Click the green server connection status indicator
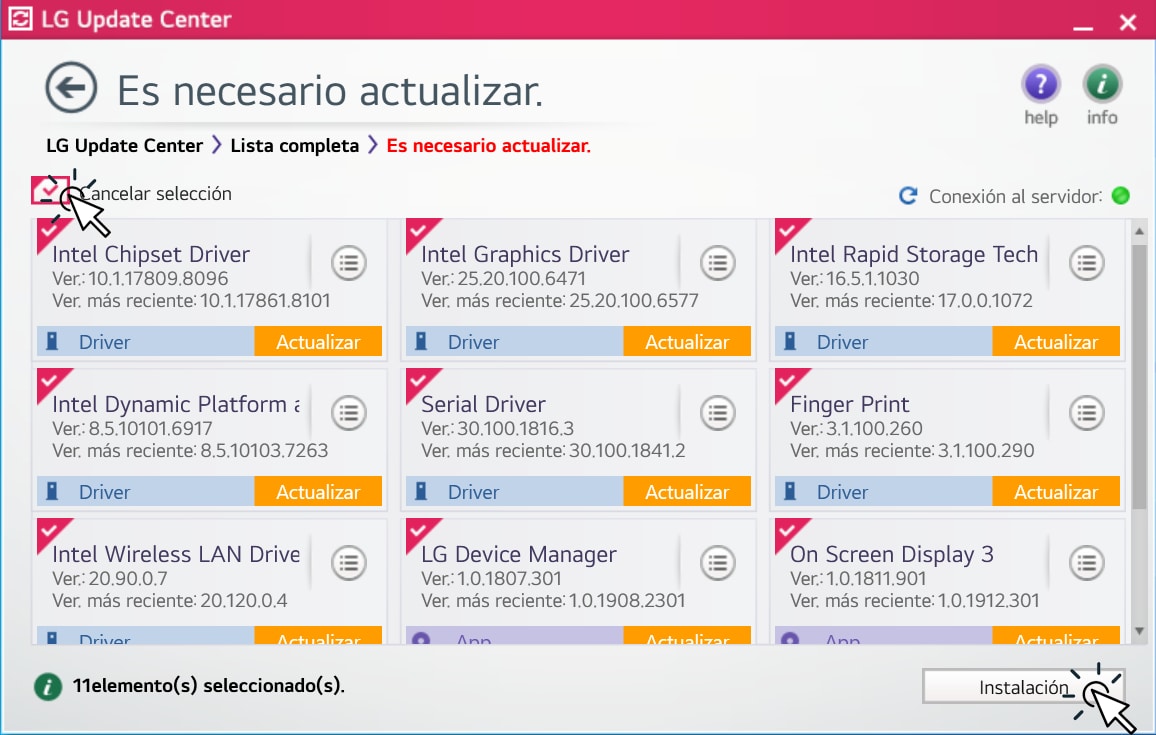Screen dimensions: 1156x735 coord(1121,195)
